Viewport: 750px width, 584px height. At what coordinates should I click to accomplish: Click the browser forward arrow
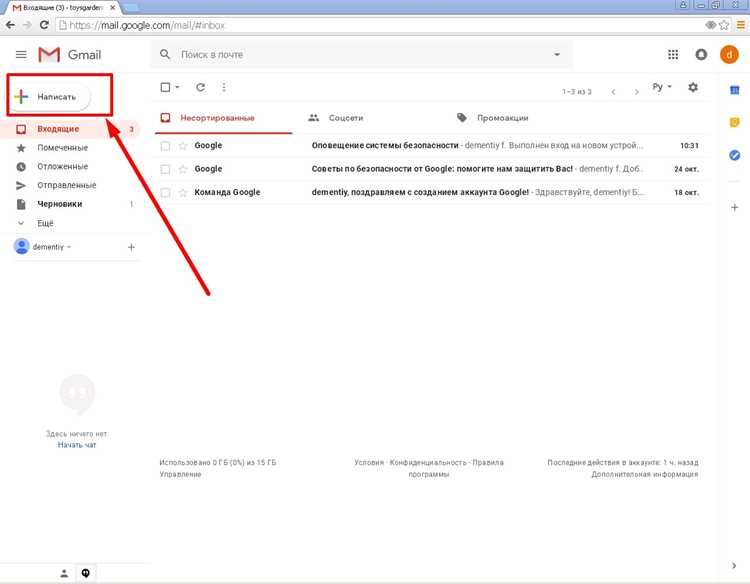pos(27,25)
